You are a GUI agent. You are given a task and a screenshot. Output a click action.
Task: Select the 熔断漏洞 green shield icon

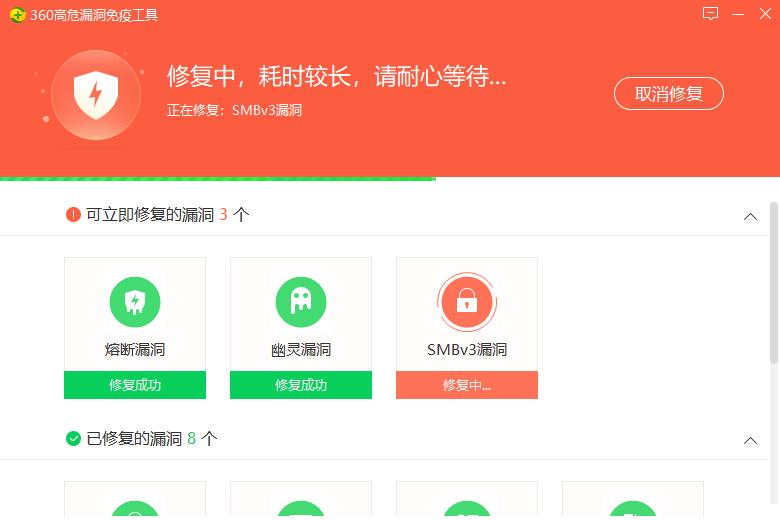[x=135, y=302]
